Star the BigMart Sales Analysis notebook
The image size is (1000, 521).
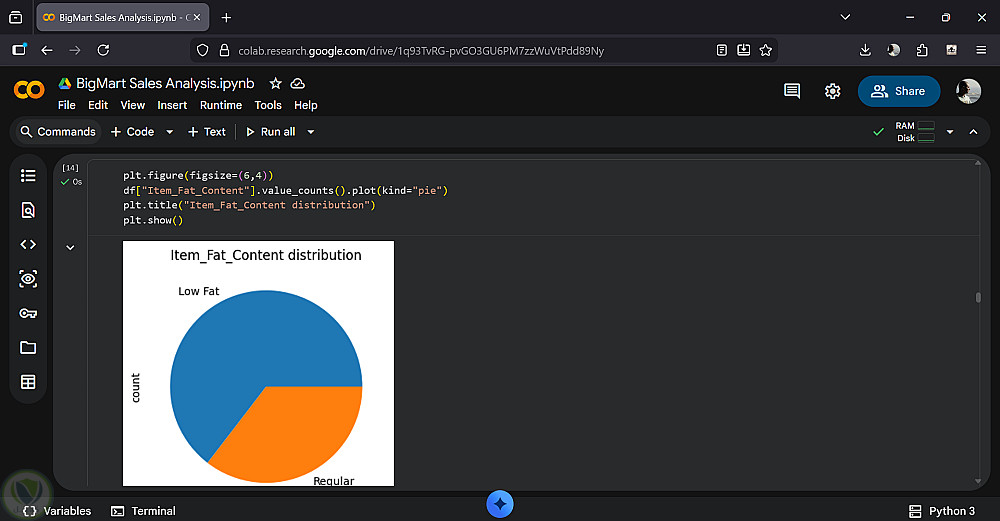[275, 84]
